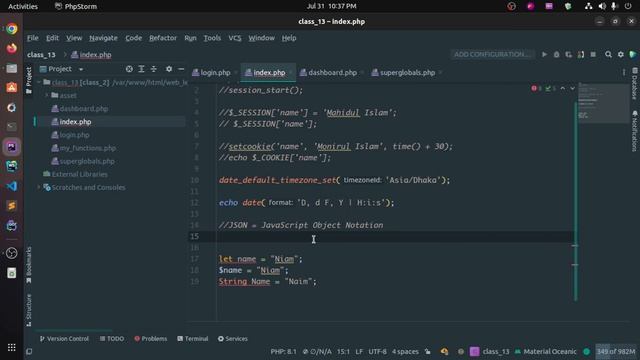
Task: Open Search Everywhere magnifier icon
Action: (x=608, y=54)
